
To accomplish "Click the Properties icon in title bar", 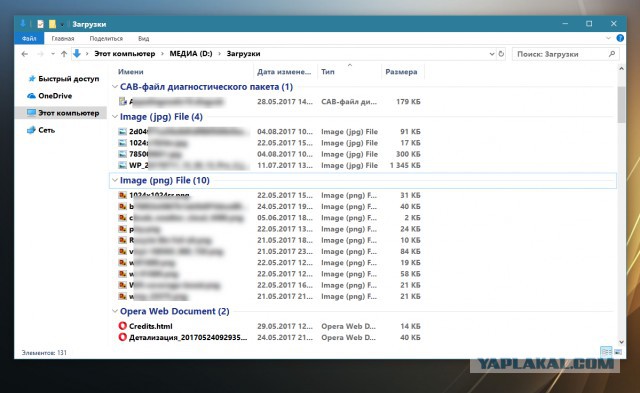I will tap(40, 24).
